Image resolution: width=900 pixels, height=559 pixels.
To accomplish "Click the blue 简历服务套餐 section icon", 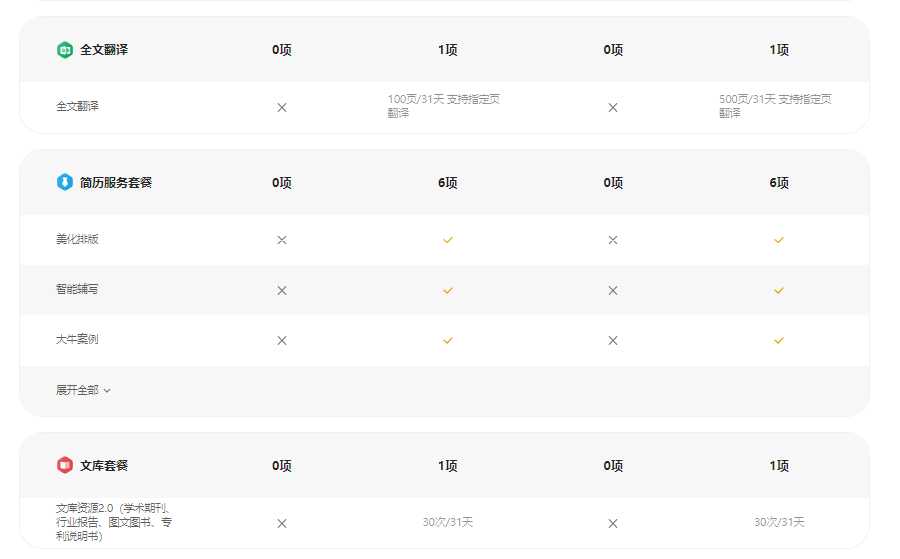I will click(65, 182).
